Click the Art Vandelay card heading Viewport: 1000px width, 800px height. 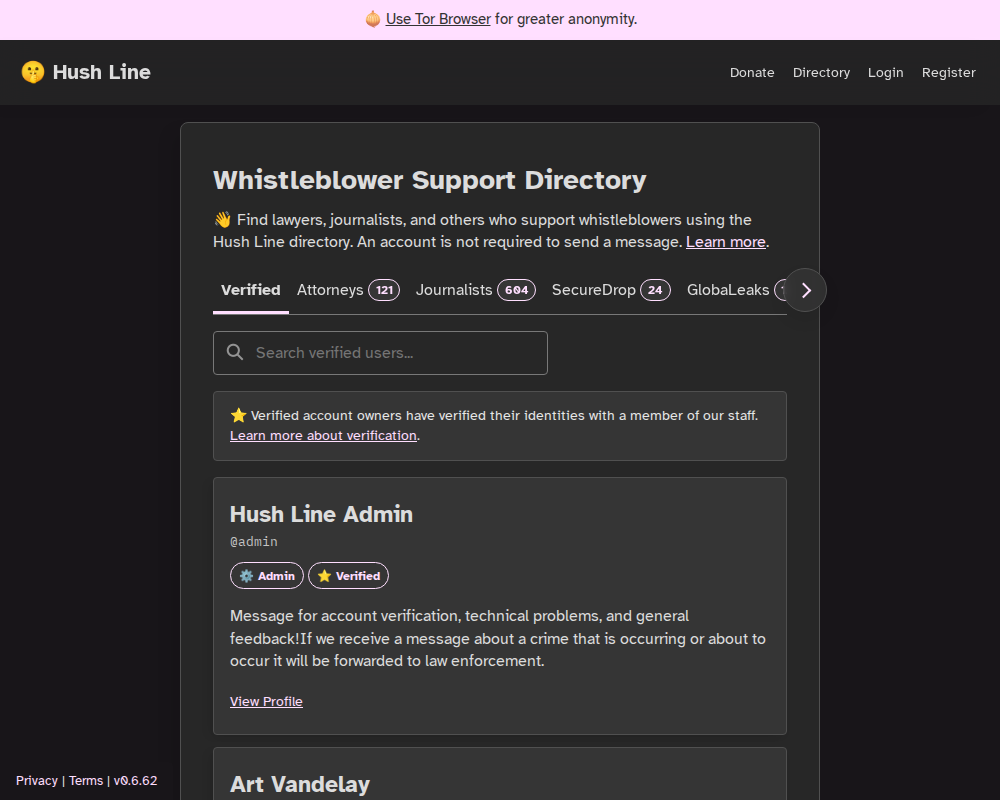(300, 784)
